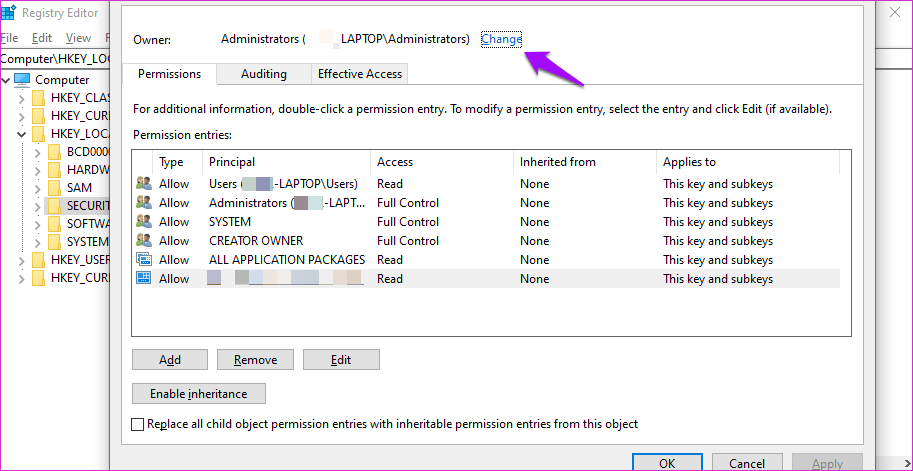Click the ALL APPLICATION PACKAGES entry icon
The image size is (913, 471).
click(x=143, y=260)
